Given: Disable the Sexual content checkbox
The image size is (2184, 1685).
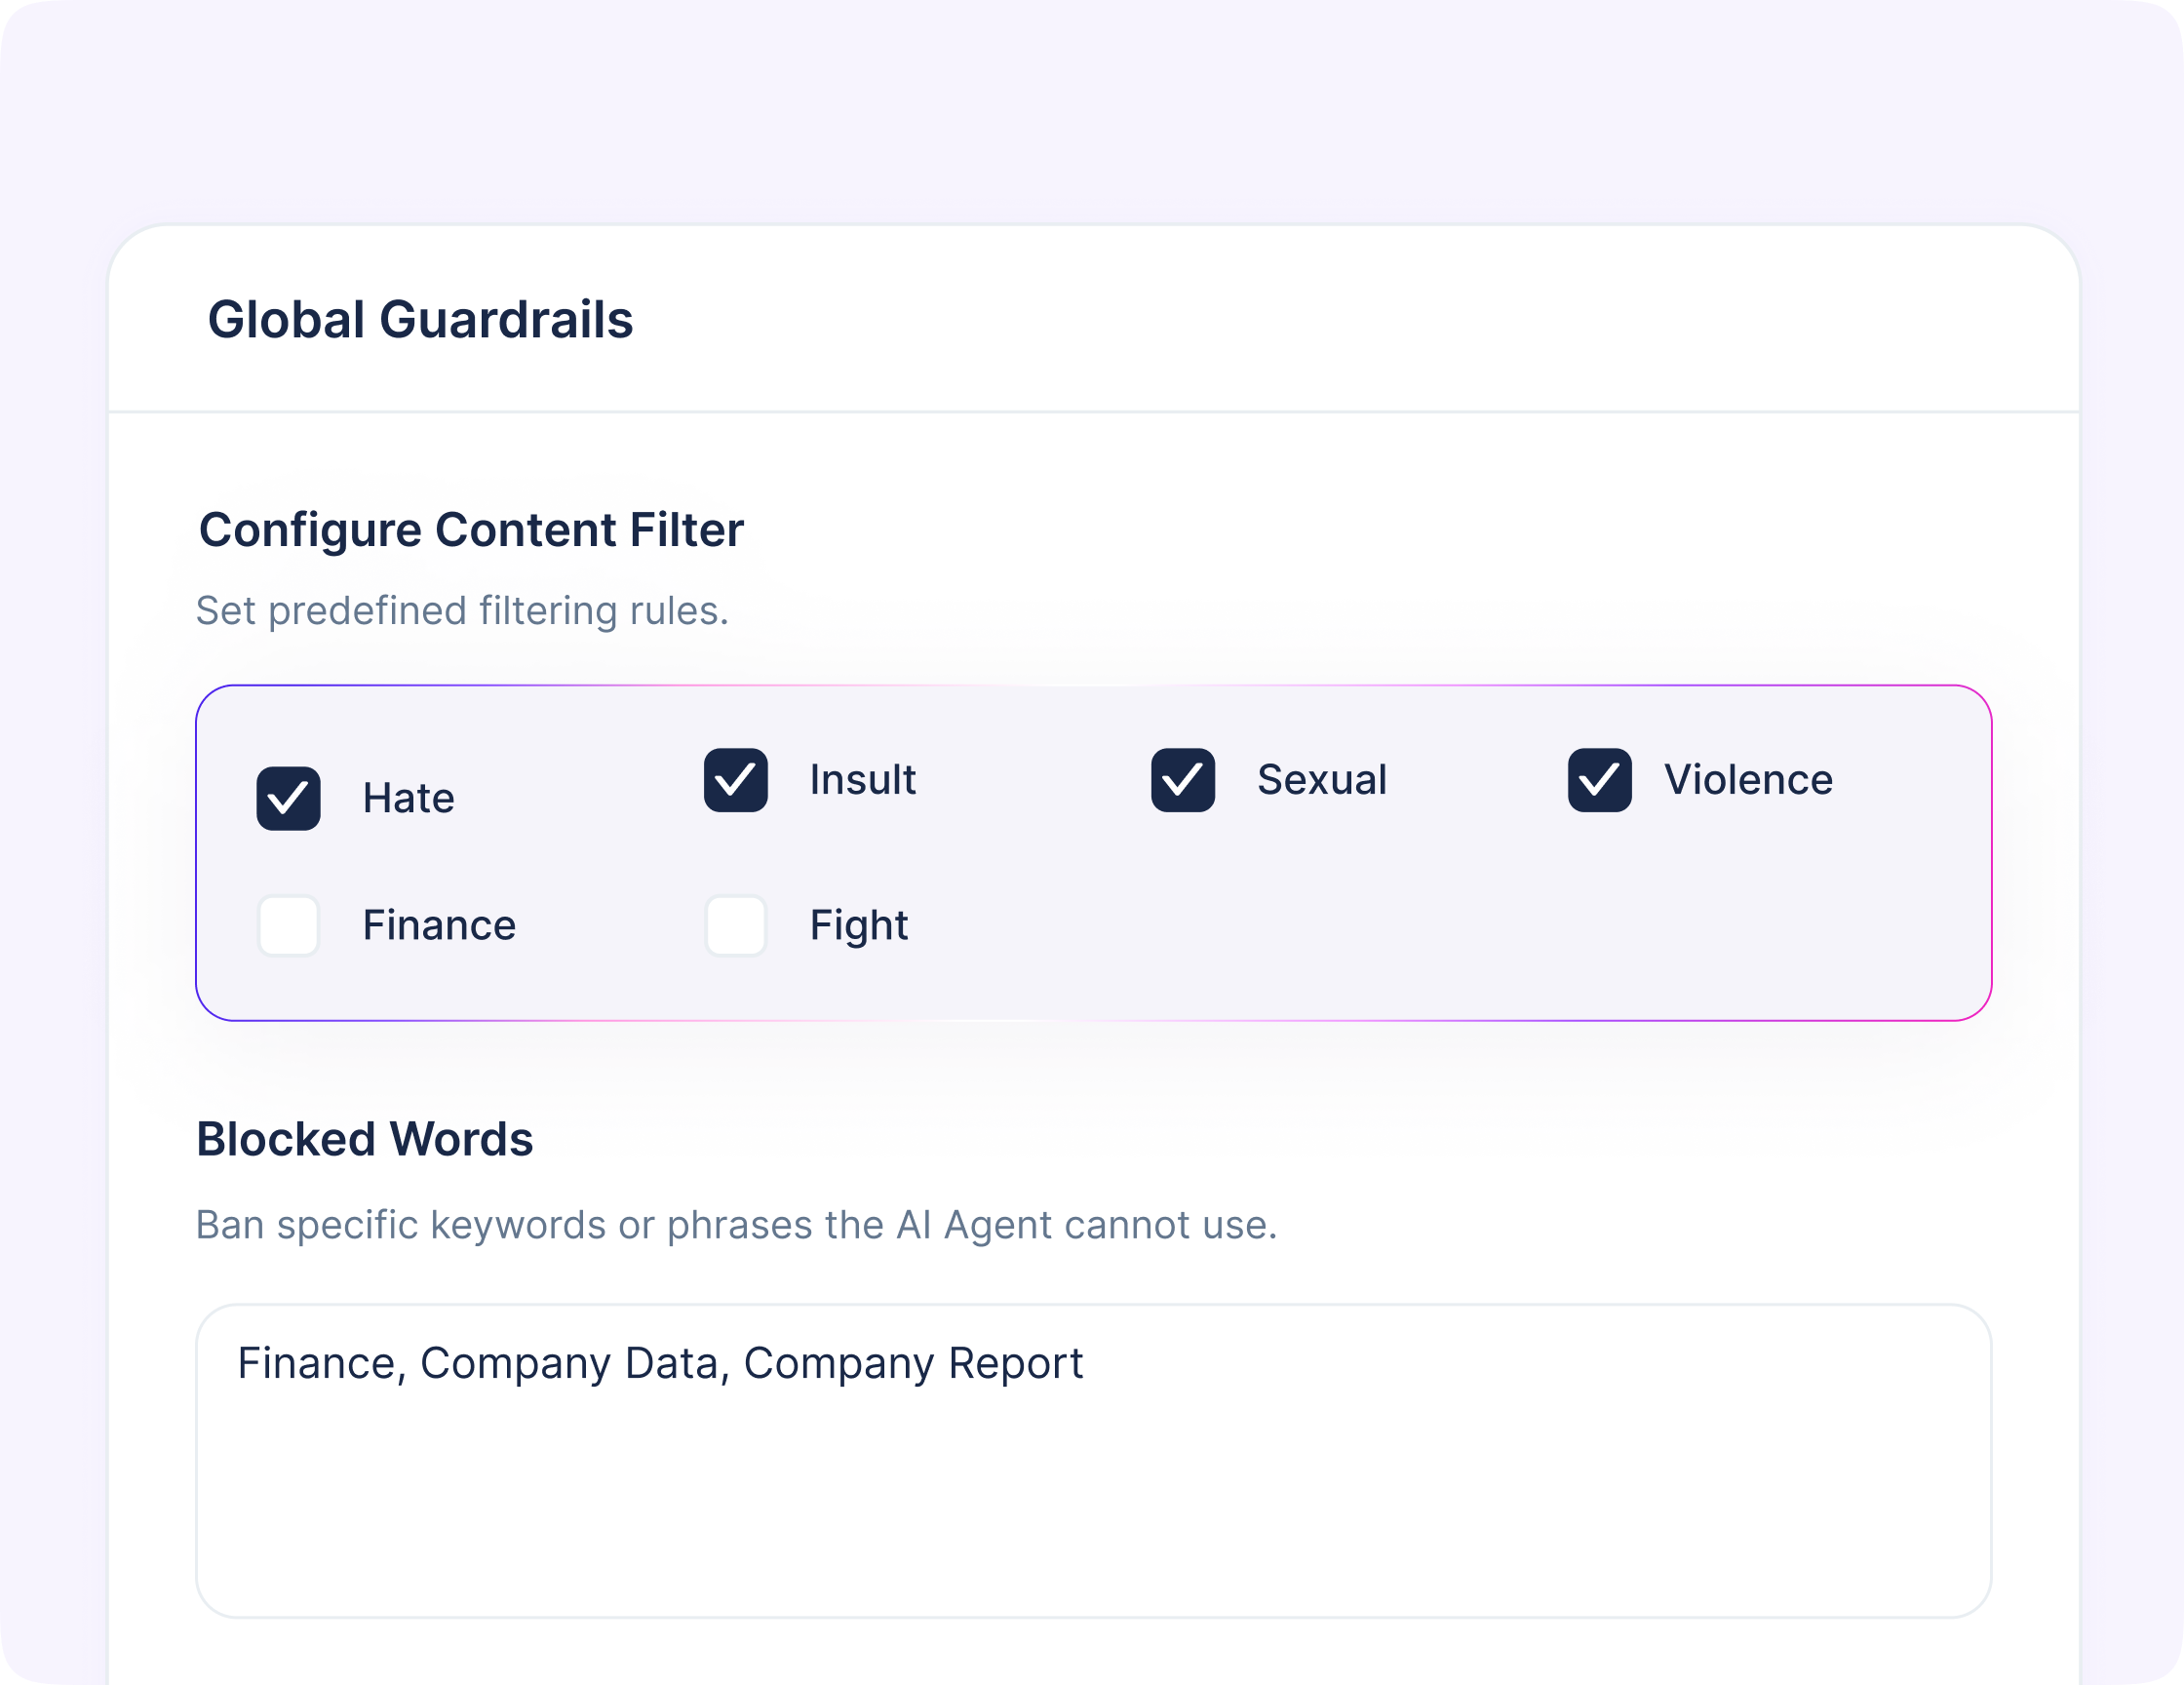Looking at the screenshot, I should click(x=1182, y=779).
